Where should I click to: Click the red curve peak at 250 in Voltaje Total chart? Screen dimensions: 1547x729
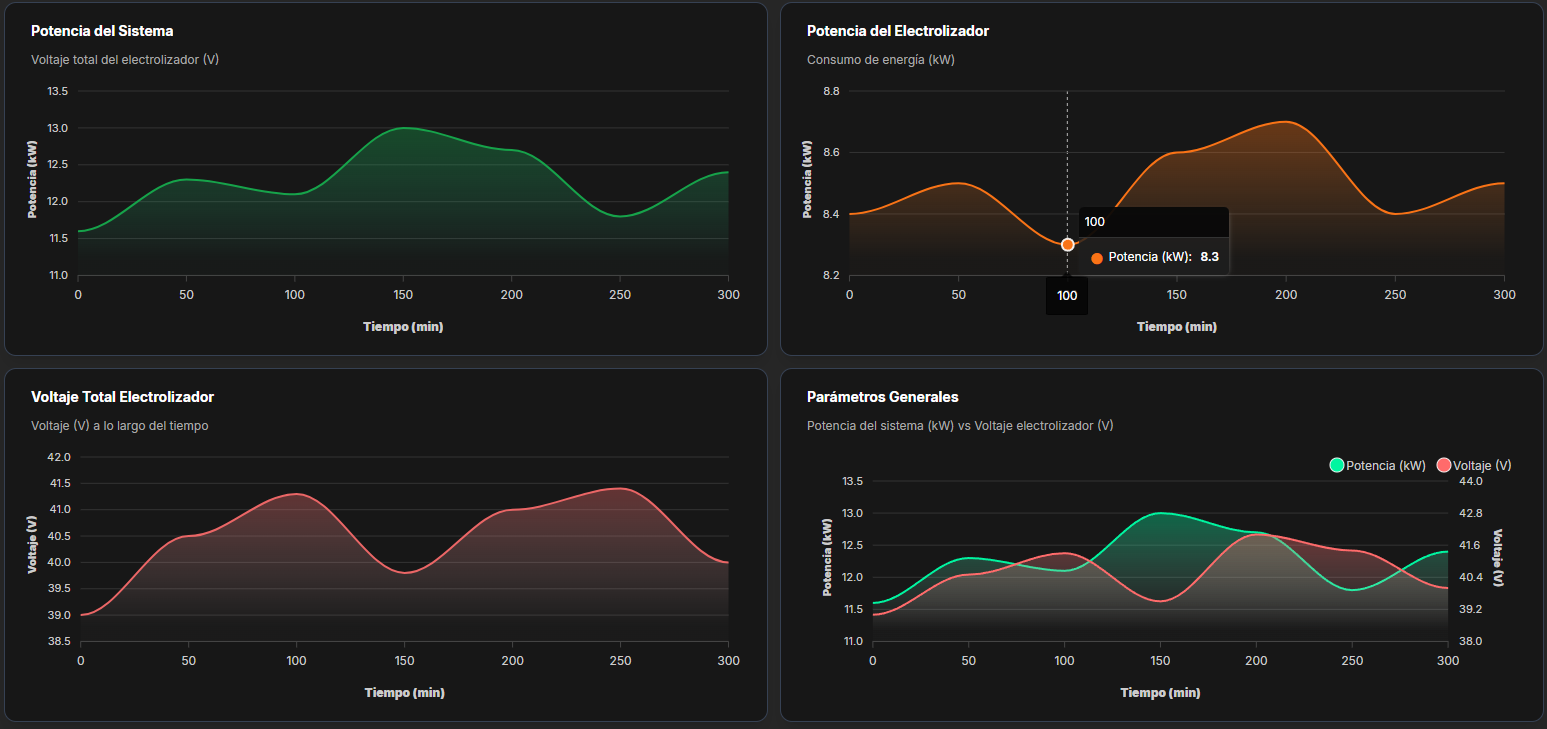tap(620, 488)
